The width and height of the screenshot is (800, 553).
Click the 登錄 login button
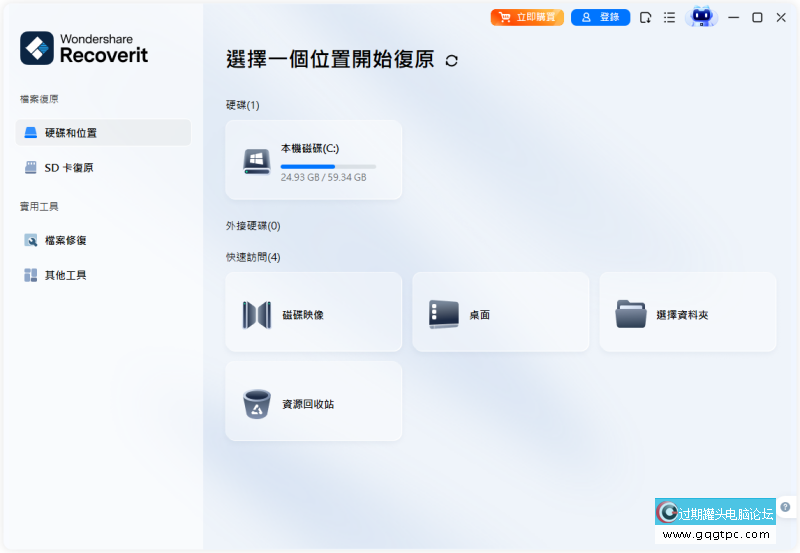click(600, 17)
